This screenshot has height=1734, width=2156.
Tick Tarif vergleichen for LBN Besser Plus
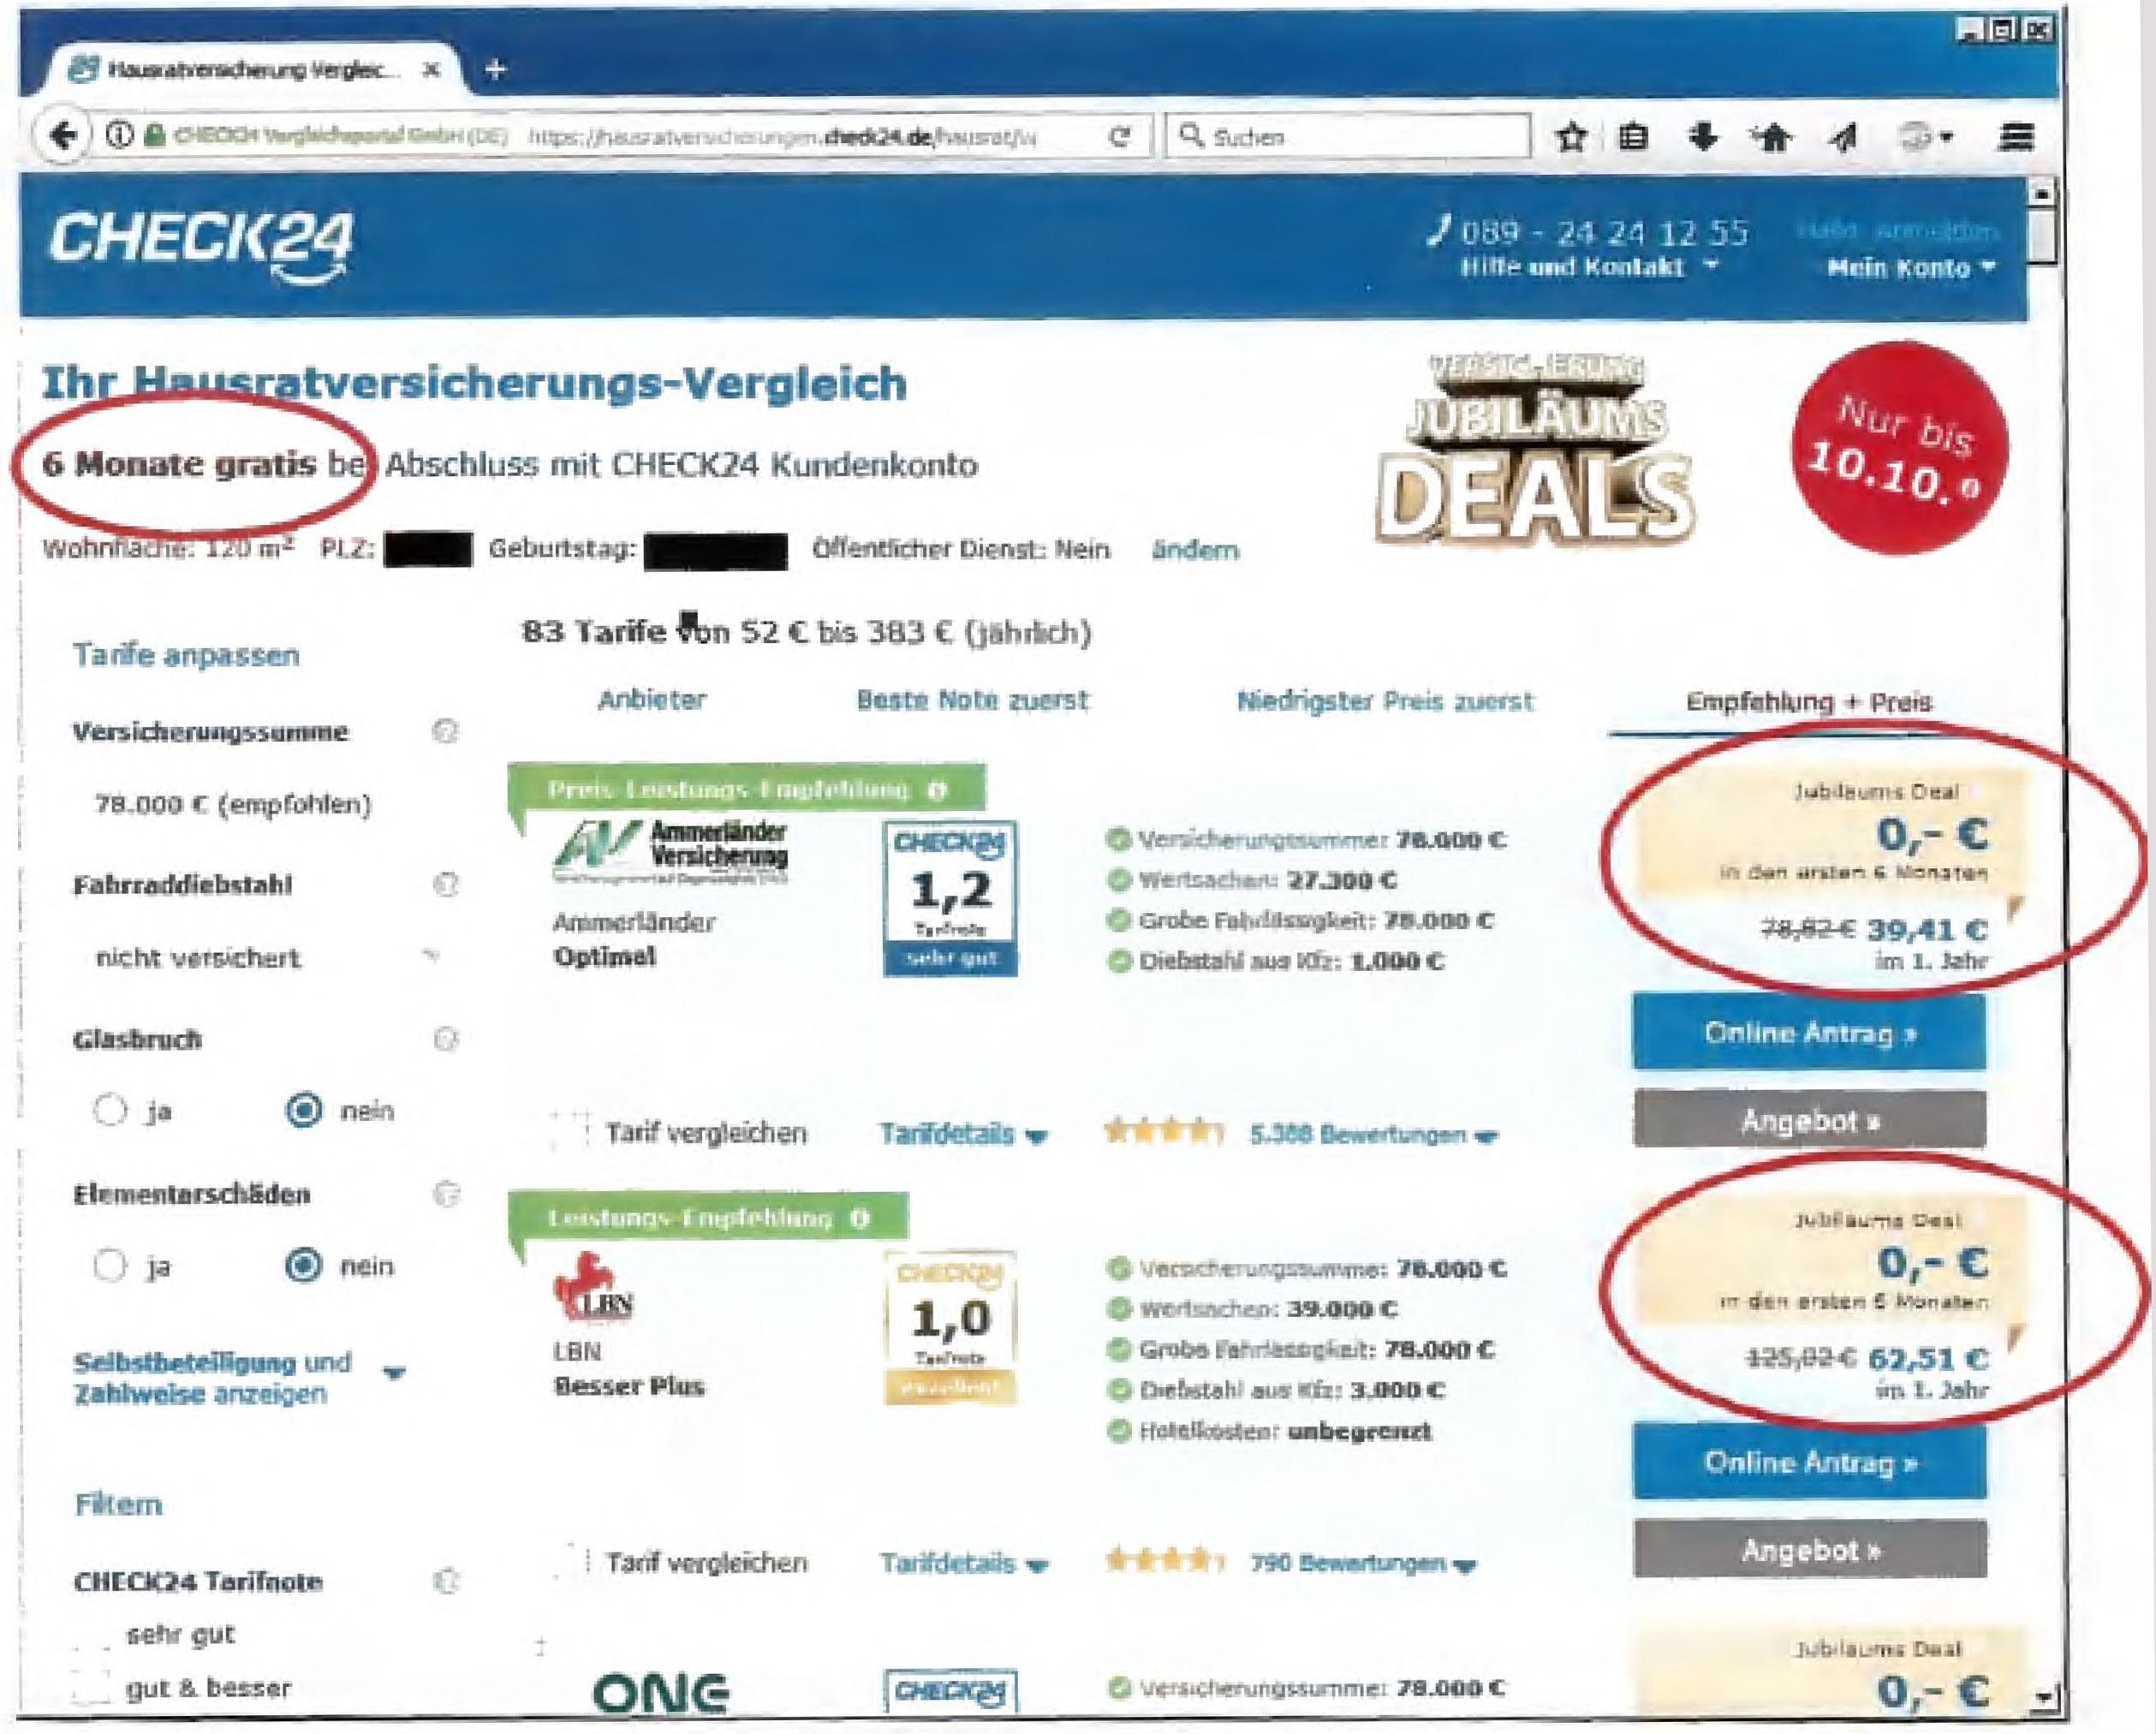point(571,1561)
